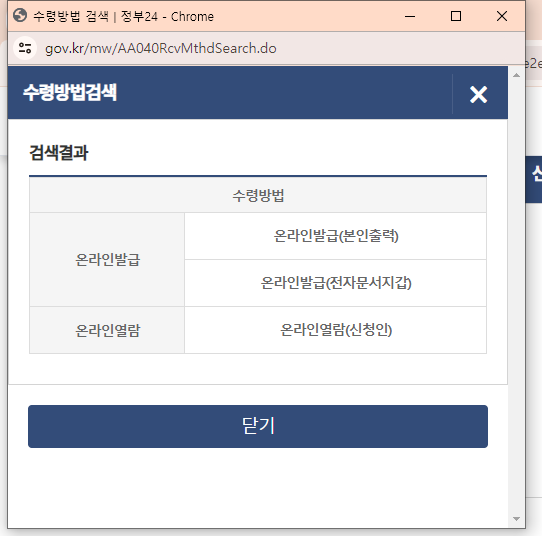
Task: Click the 수령방법 table header
Action: [x=258, y=195]
